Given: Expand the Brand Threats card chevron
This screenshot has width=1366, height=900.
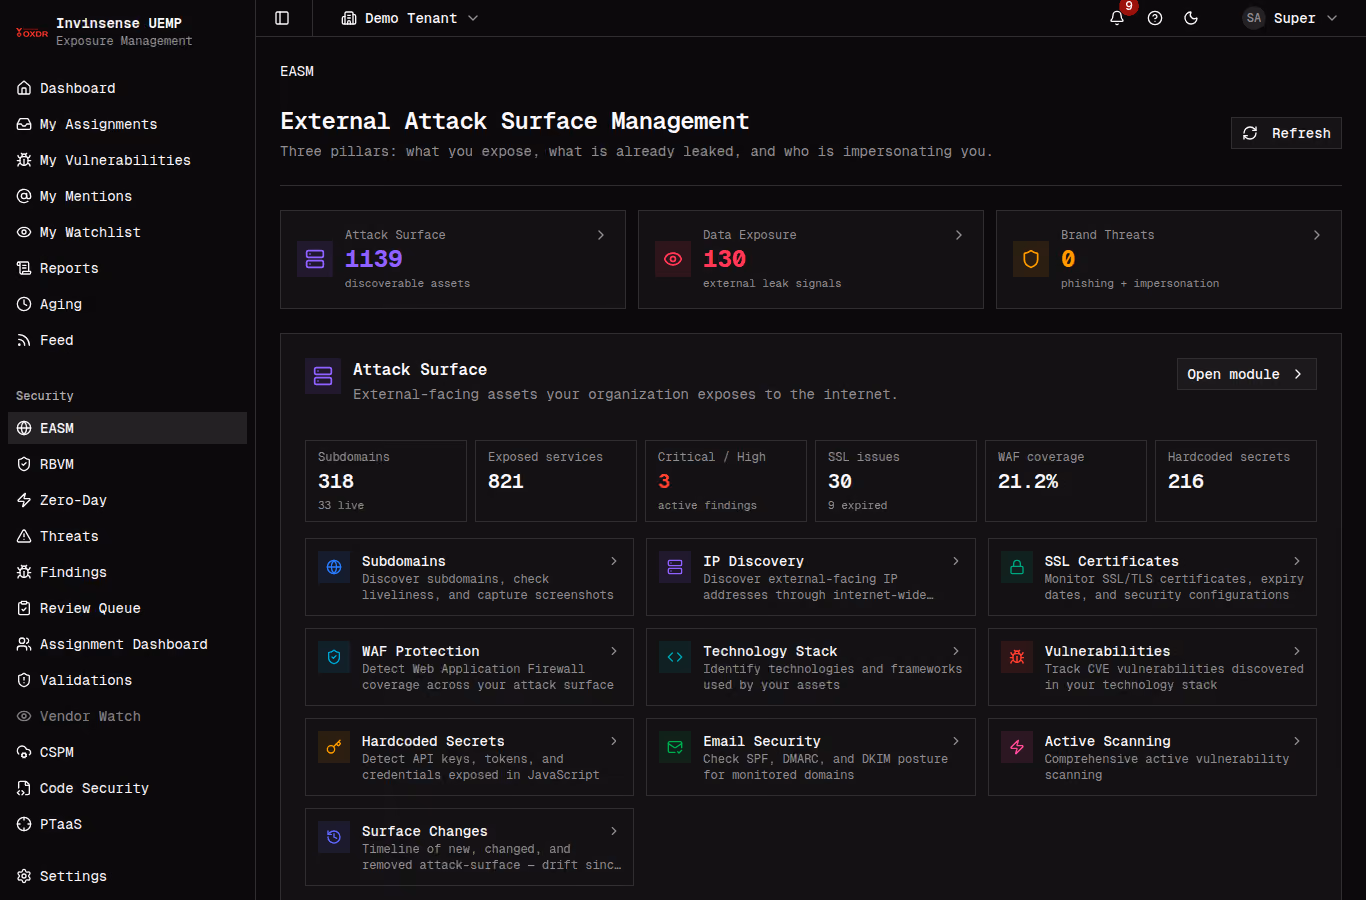Looking at the screenshot, I should tap(1317, 235).
